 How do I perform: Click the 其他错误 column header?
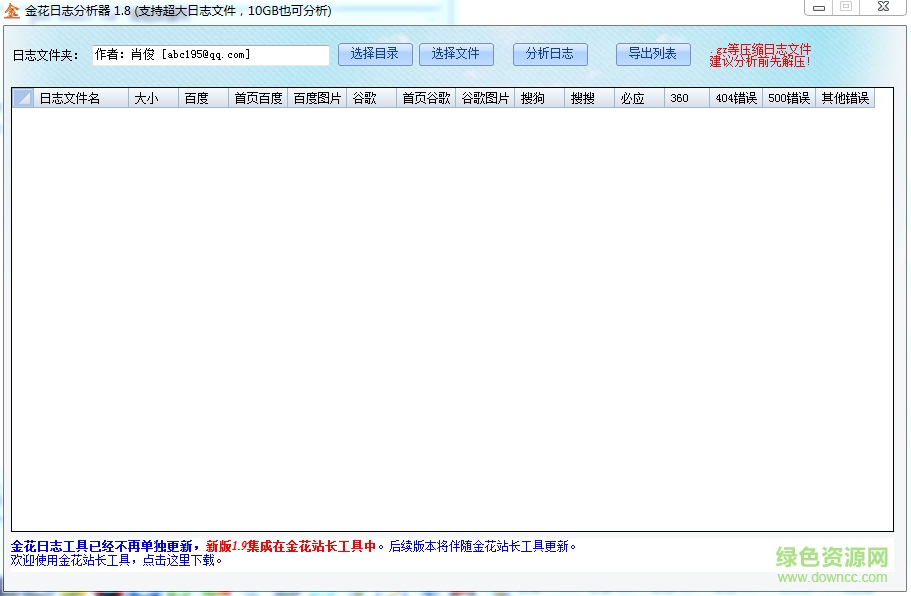[x=843, y=97]
